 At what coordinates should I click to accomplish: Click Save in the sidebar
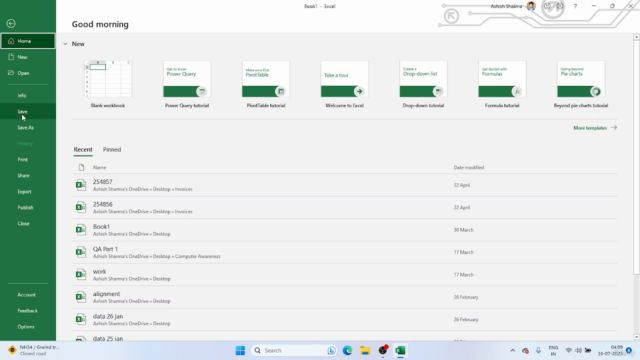[x=28, y=111]
